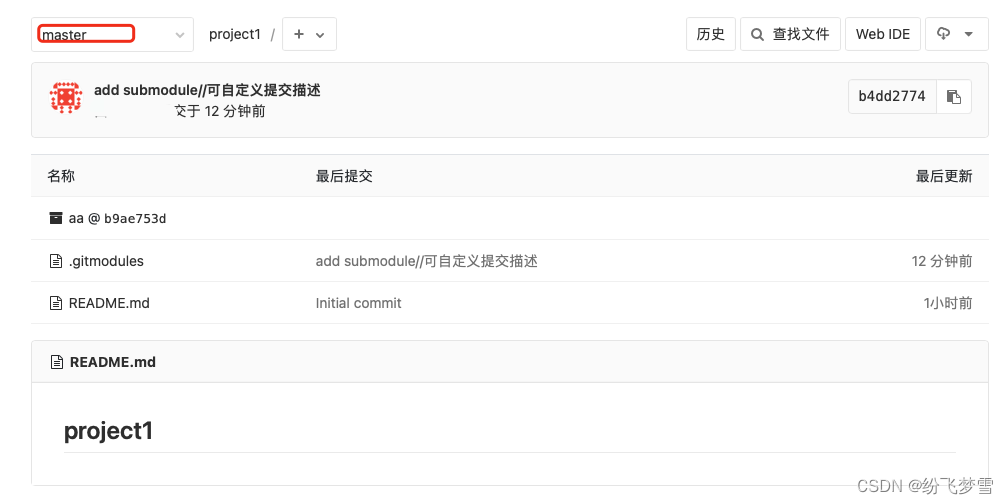This screenshot has width=1008, height=504.
Task: Click the 最后更新 column header
Action: pyautogui.click(x=944, y=176)
